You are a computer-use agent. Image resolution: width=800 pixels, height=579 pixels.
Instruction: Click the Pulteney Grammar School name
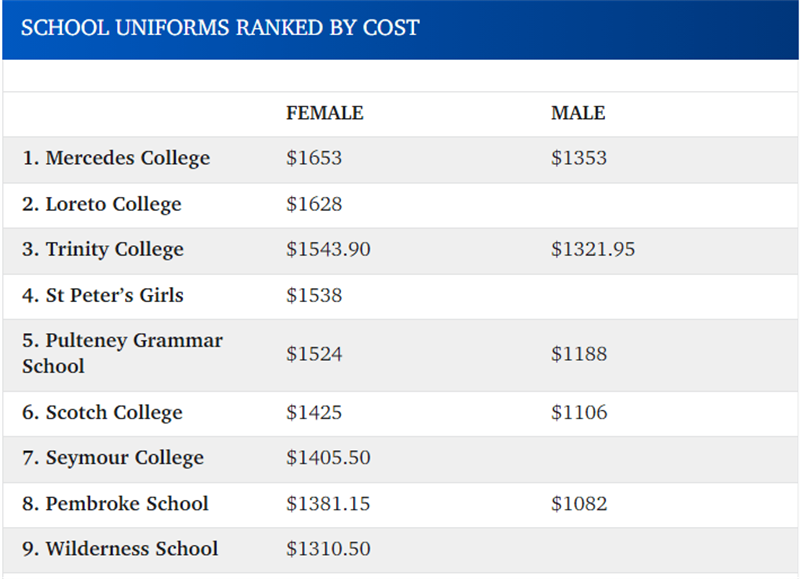click(122, 353)
